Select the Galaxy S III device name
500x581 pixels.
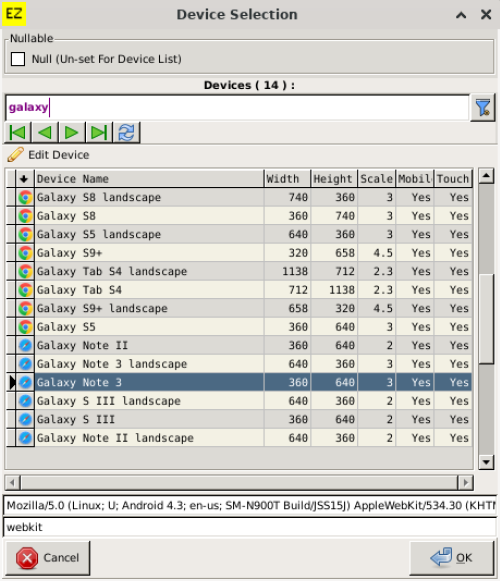click(76, 419)
